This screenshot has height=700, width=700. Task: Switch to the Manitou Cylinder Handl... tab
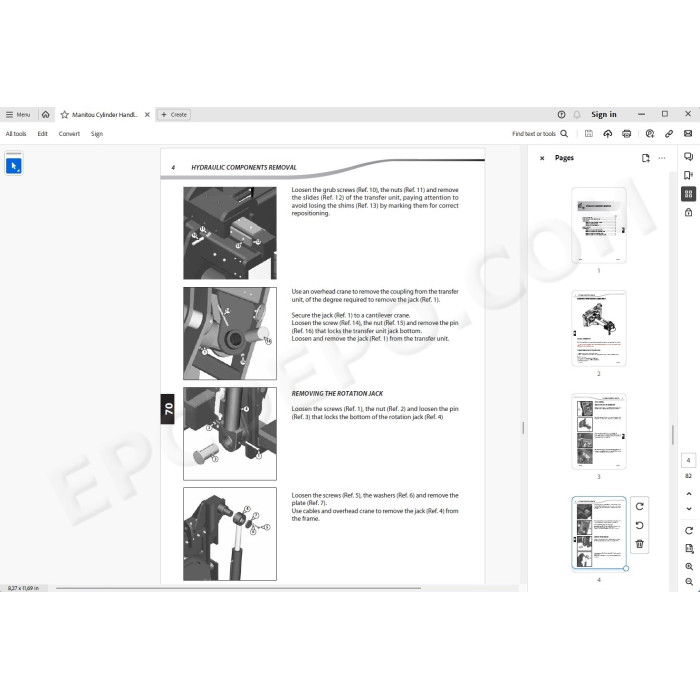(x=105, y=115)
